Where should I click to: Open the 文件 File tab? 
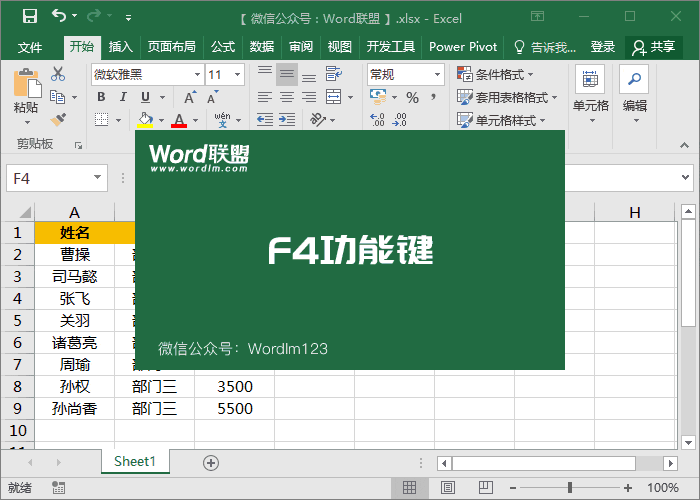click(x=30, y=46)
